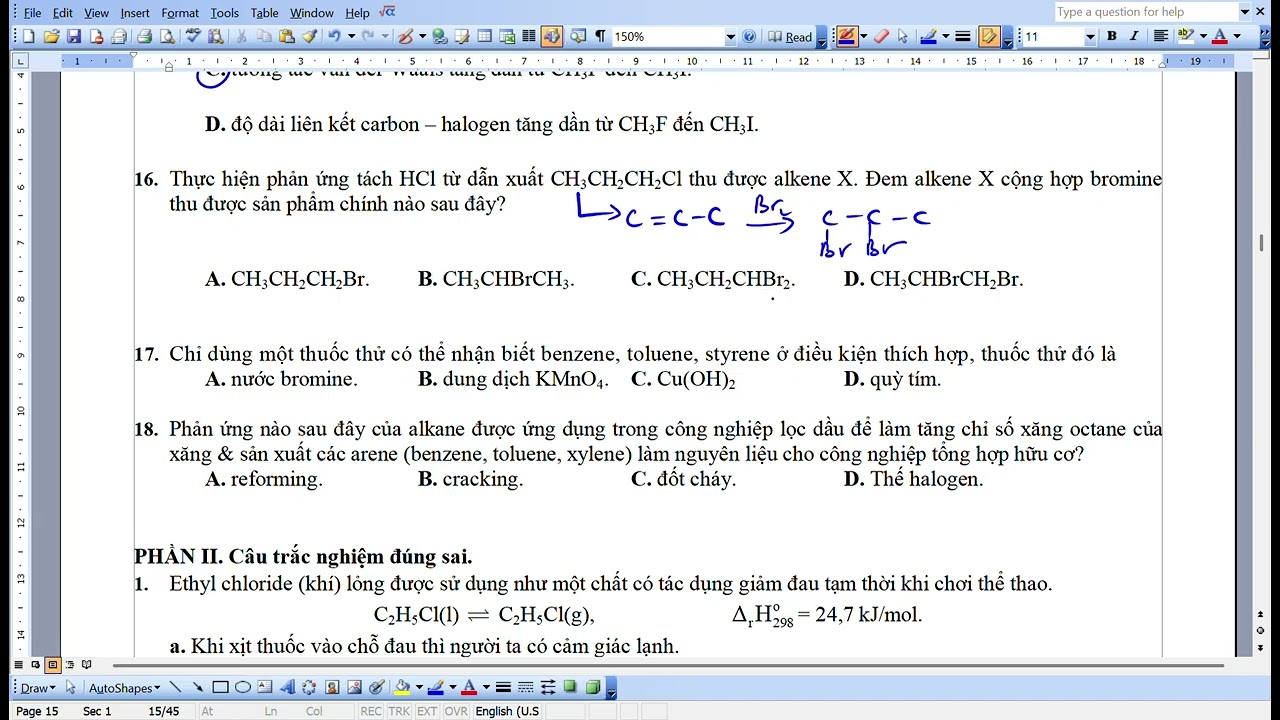
Task: Click the Print icon
Action: [x=144, y=37]
